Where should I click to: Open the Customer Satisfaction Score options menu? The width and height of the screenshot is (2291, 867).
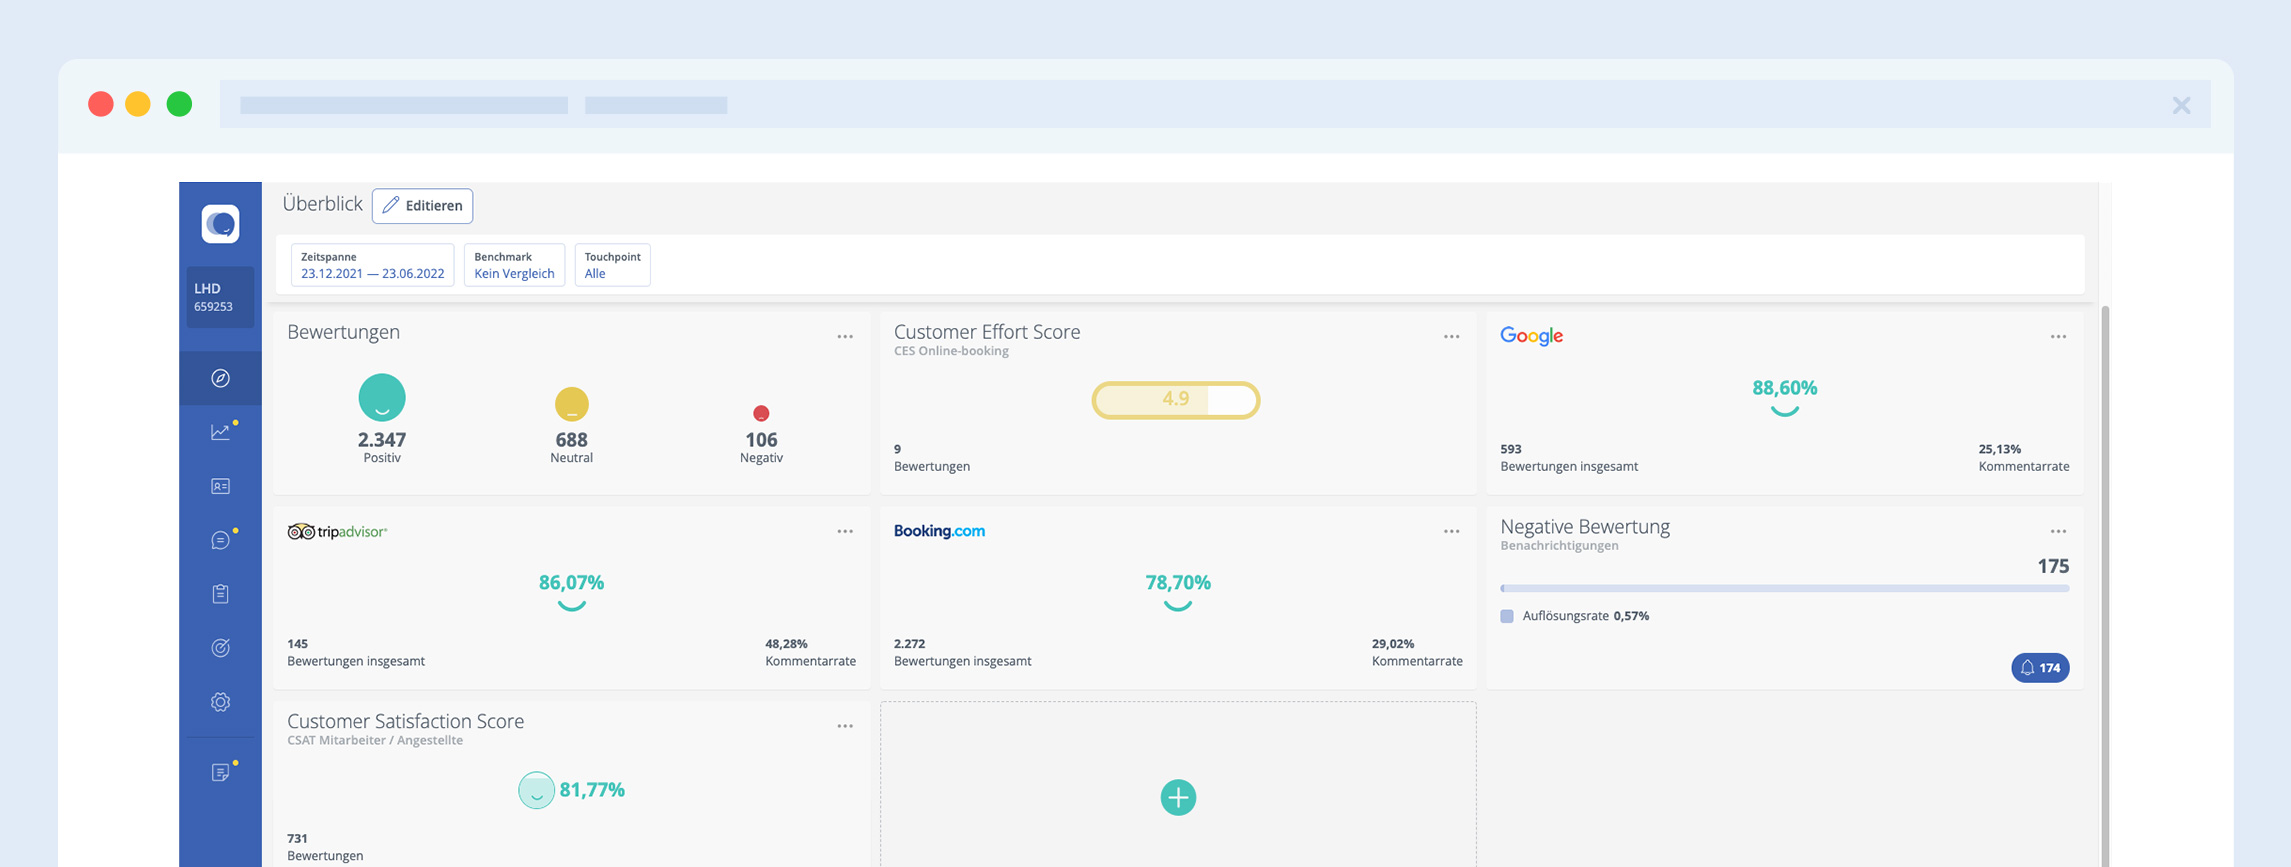point(845,727)
